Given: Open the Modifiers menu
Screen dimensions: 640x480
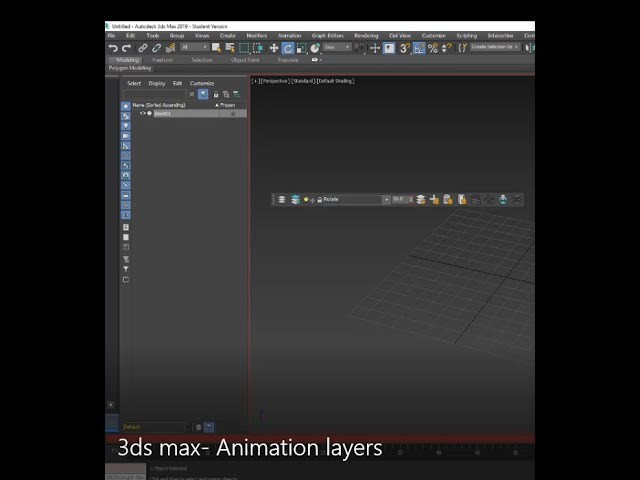Looking at the screenshot, I should (256, 36).
